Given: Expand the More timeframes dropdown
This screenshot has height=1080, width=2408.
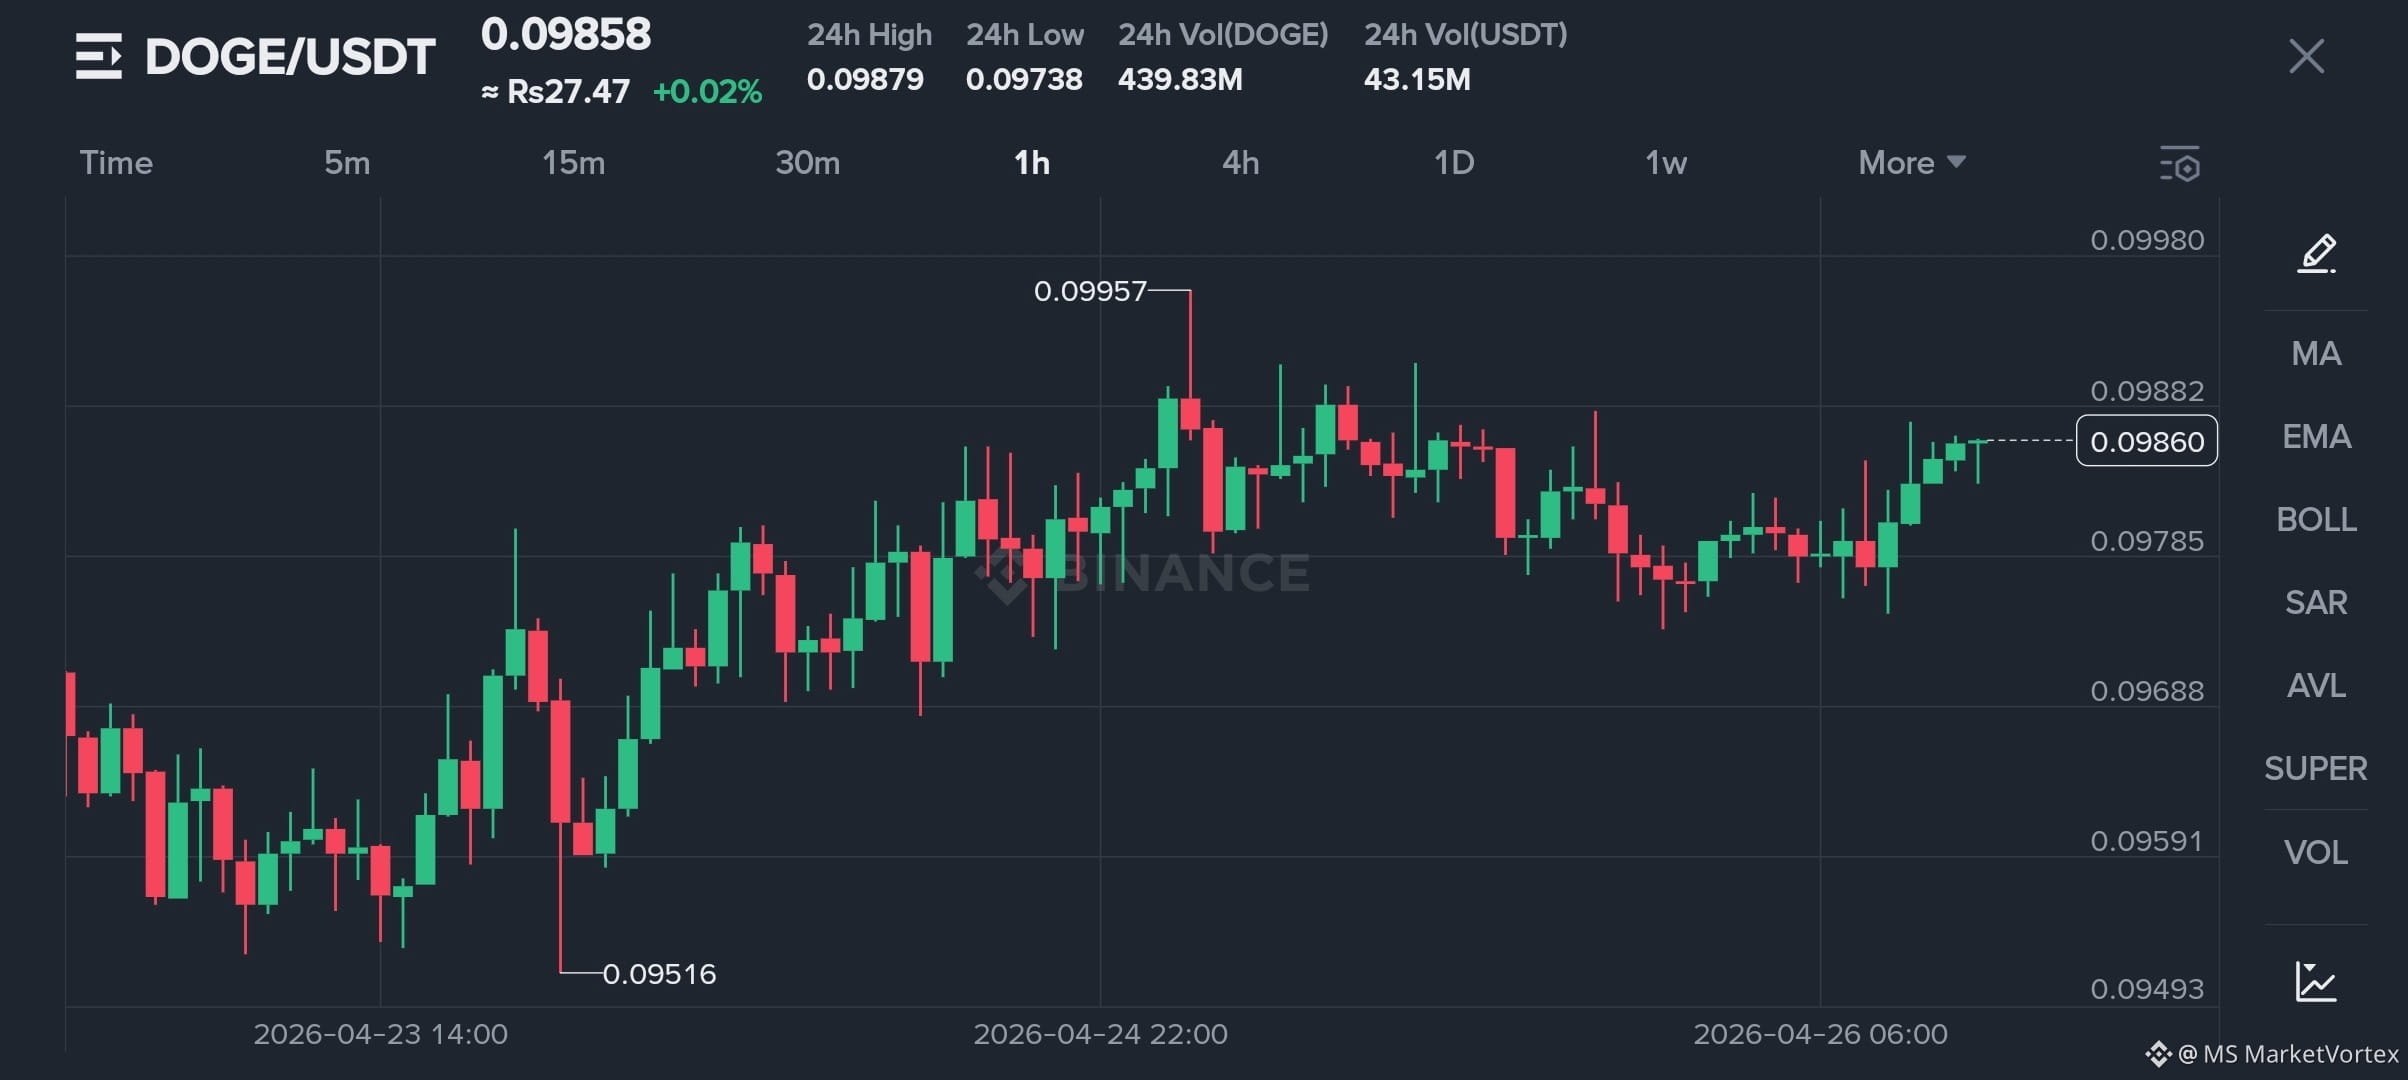Looking at the screenshot, I should (x=1912, y=162).
